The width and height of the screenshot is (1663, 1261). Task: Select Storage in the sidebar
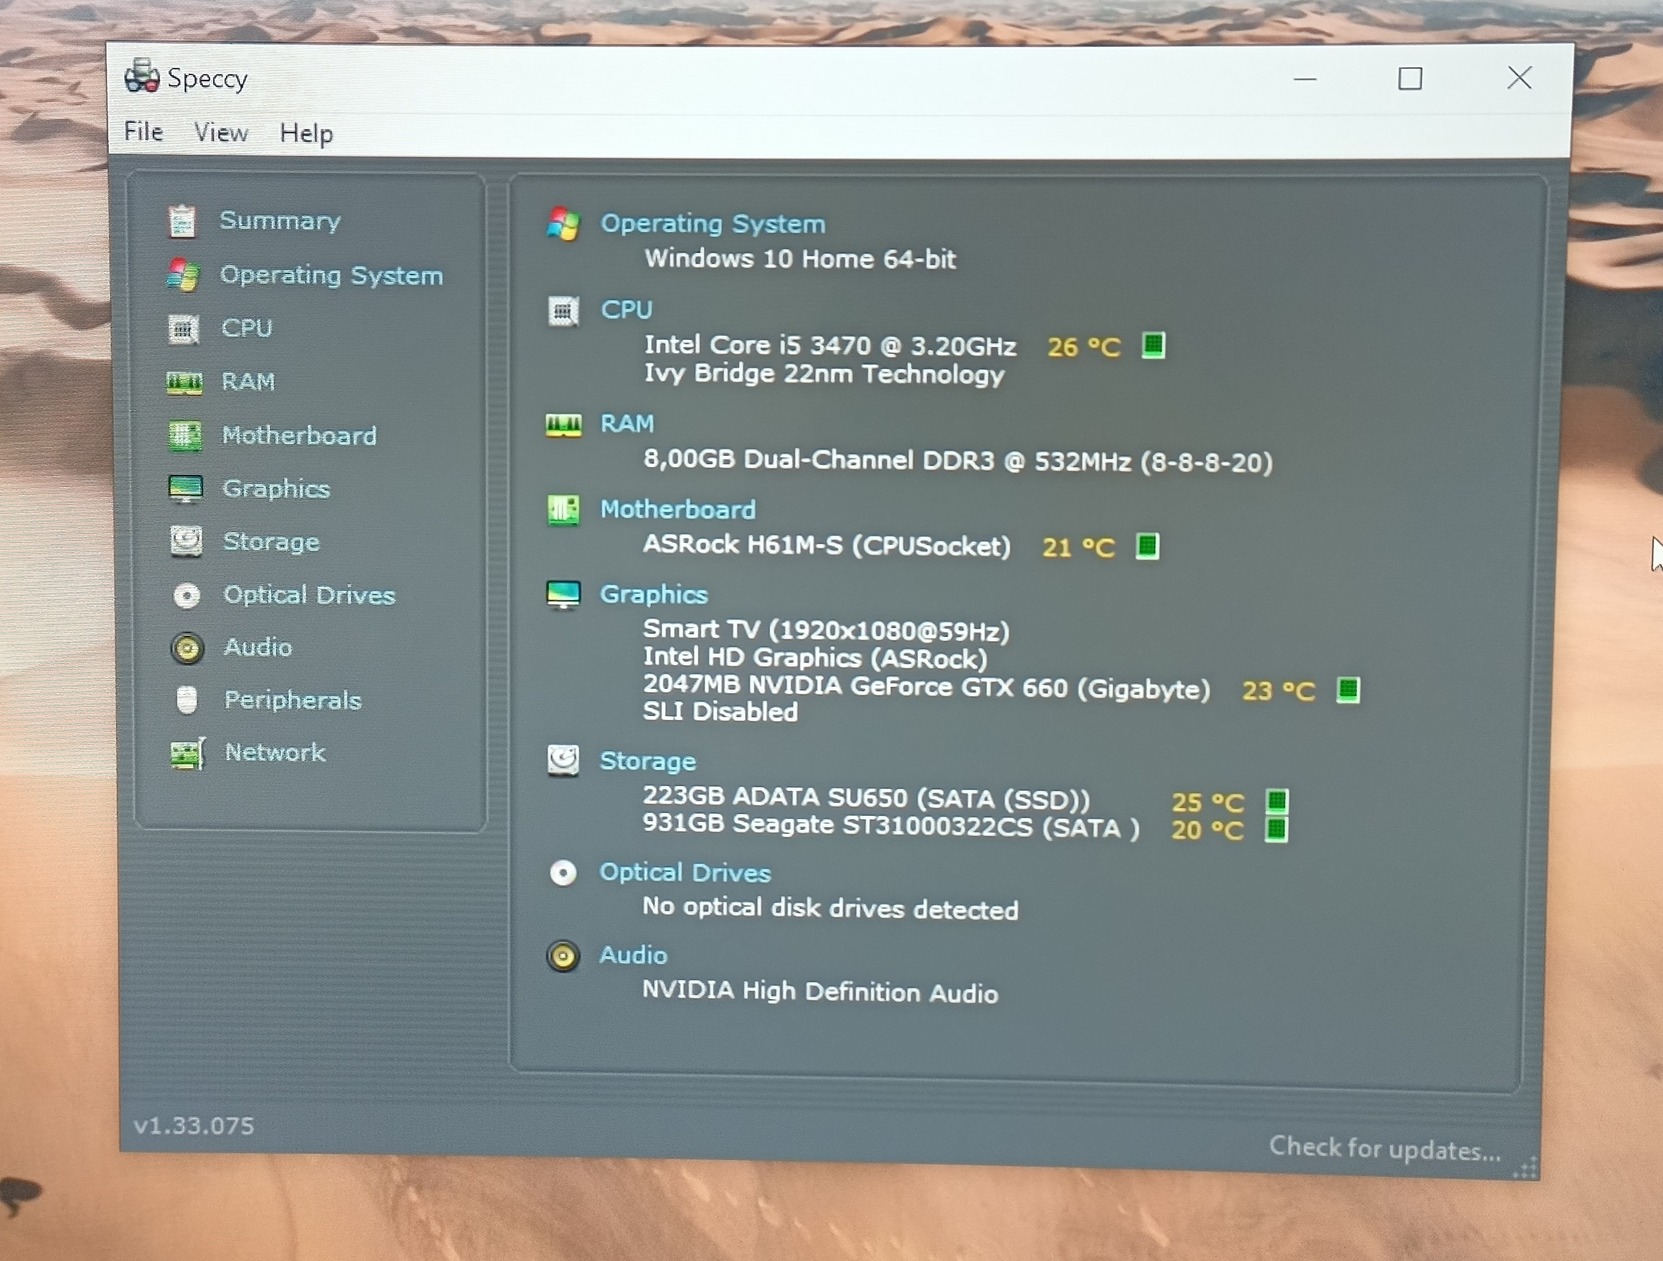(271, 542)
